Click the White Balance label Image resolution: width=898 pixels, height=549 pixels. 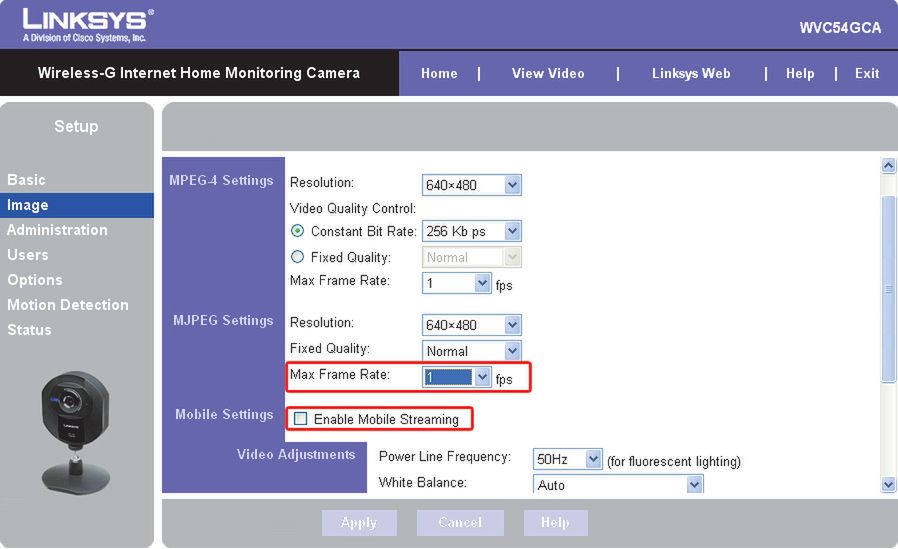coord(423,483)
